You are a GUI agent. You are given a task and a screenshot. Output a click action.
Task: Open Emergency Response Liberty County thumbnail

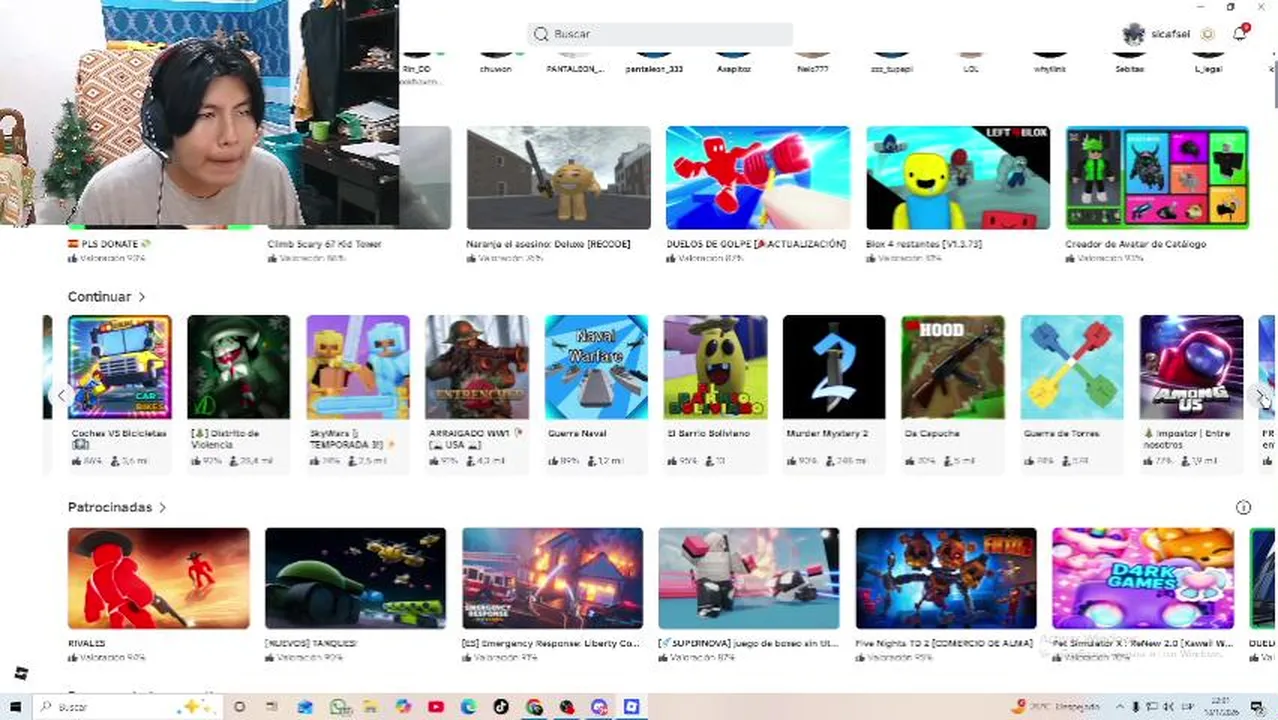point(552,579)
